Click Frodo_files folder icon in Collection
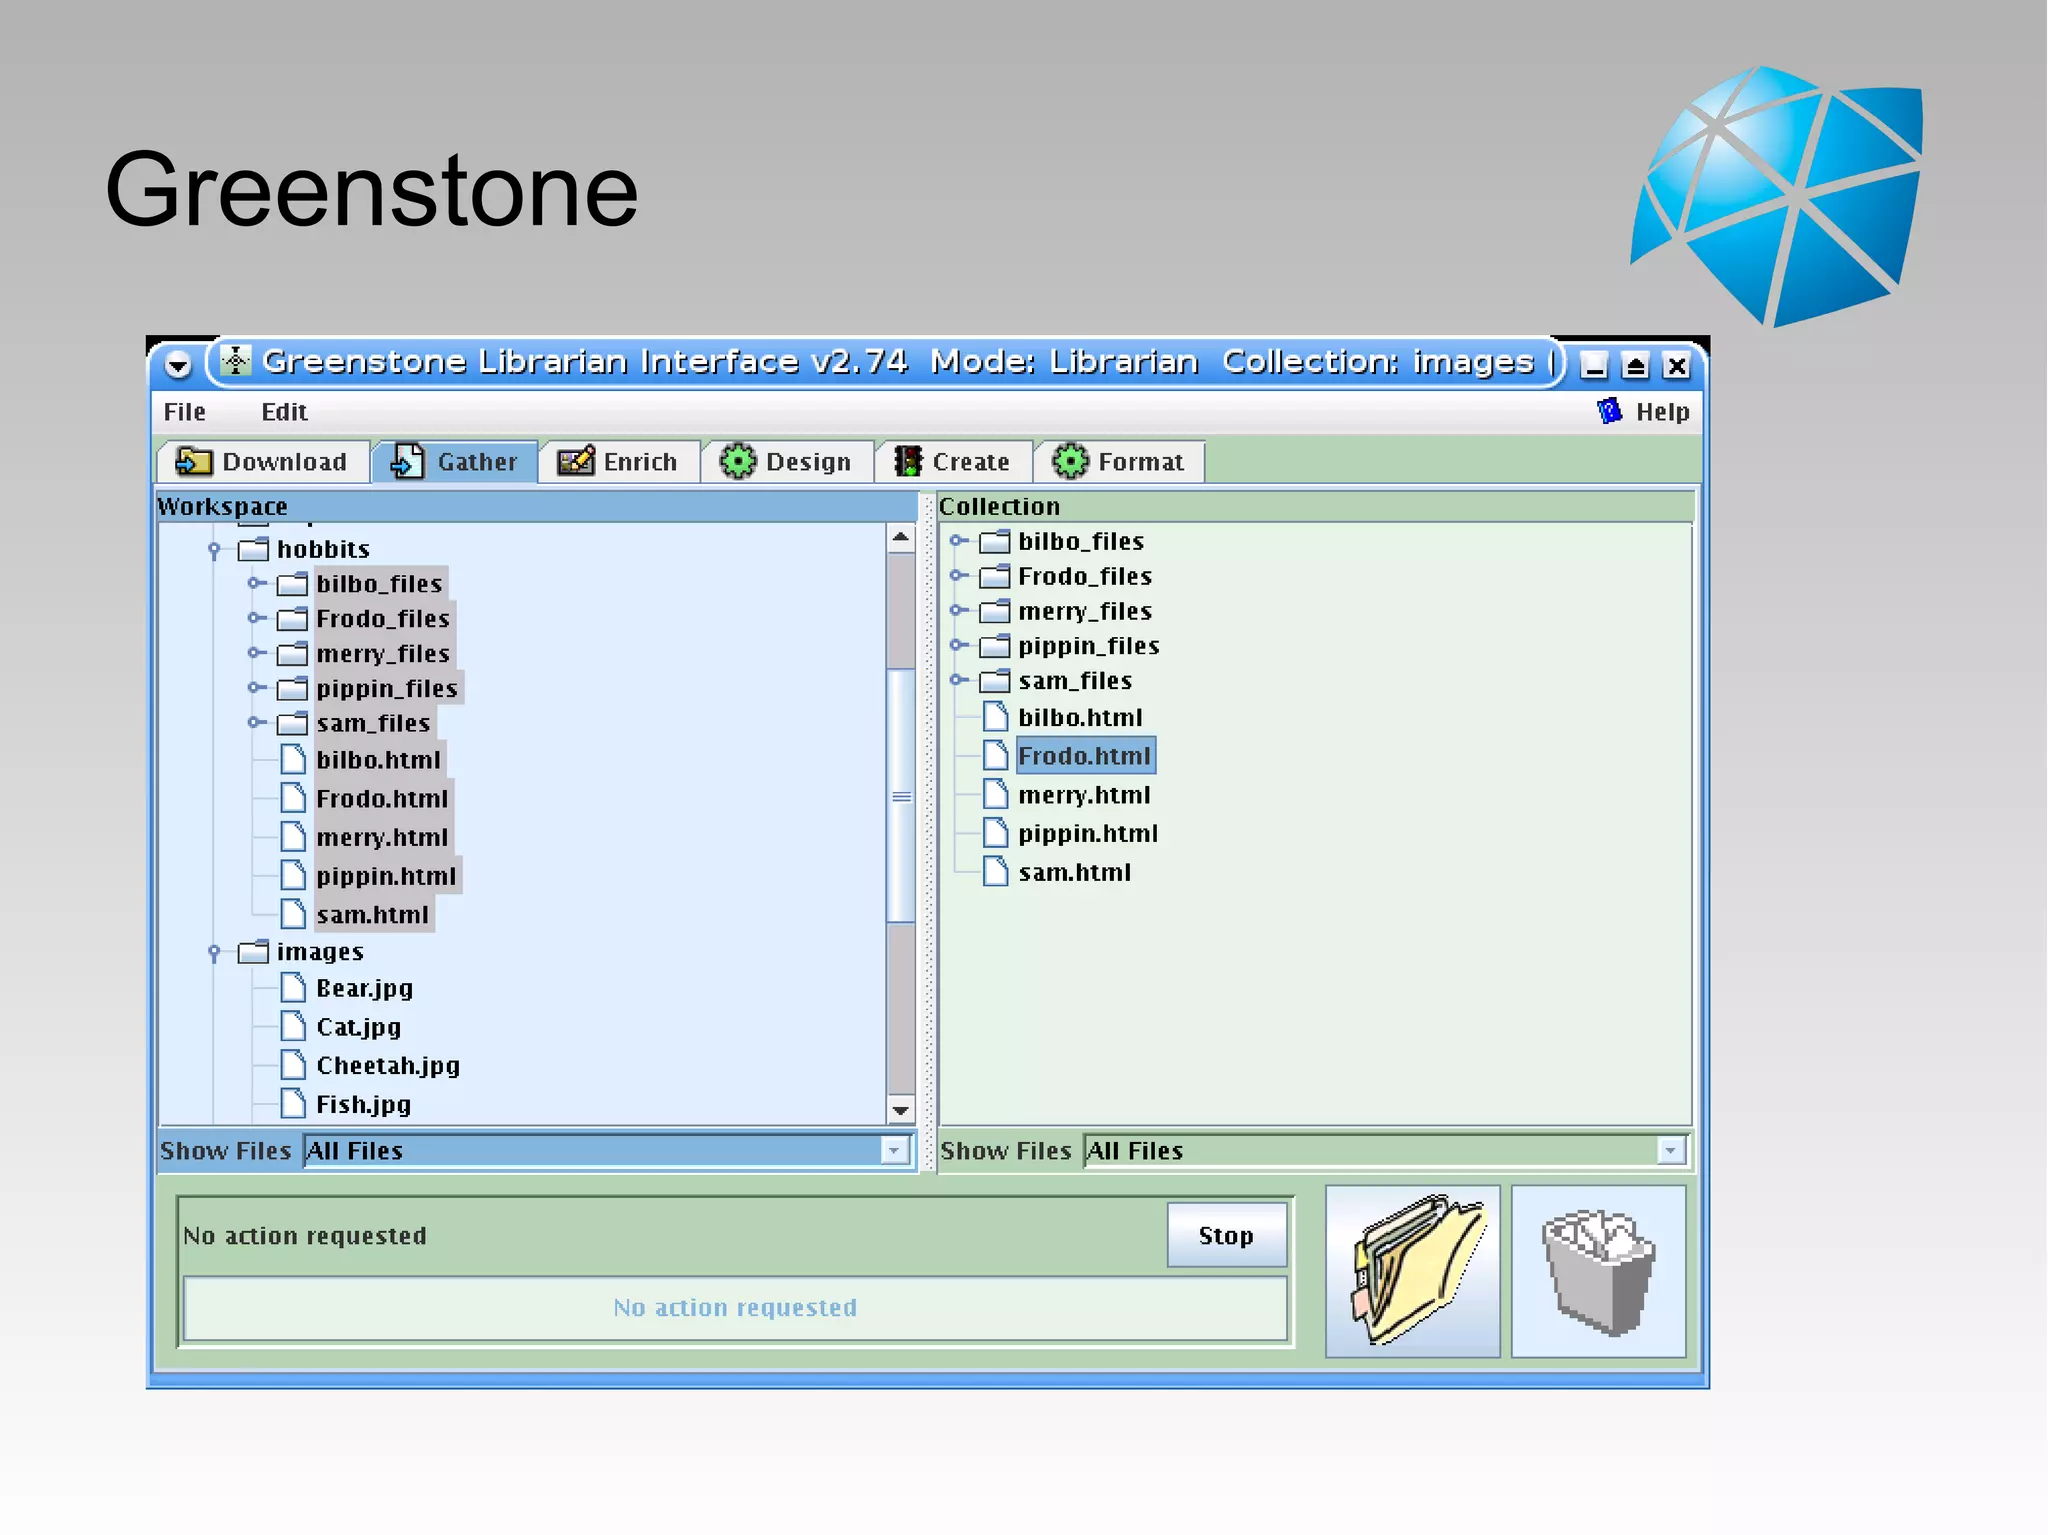The image size is (2048, 1535). [994, 577]
